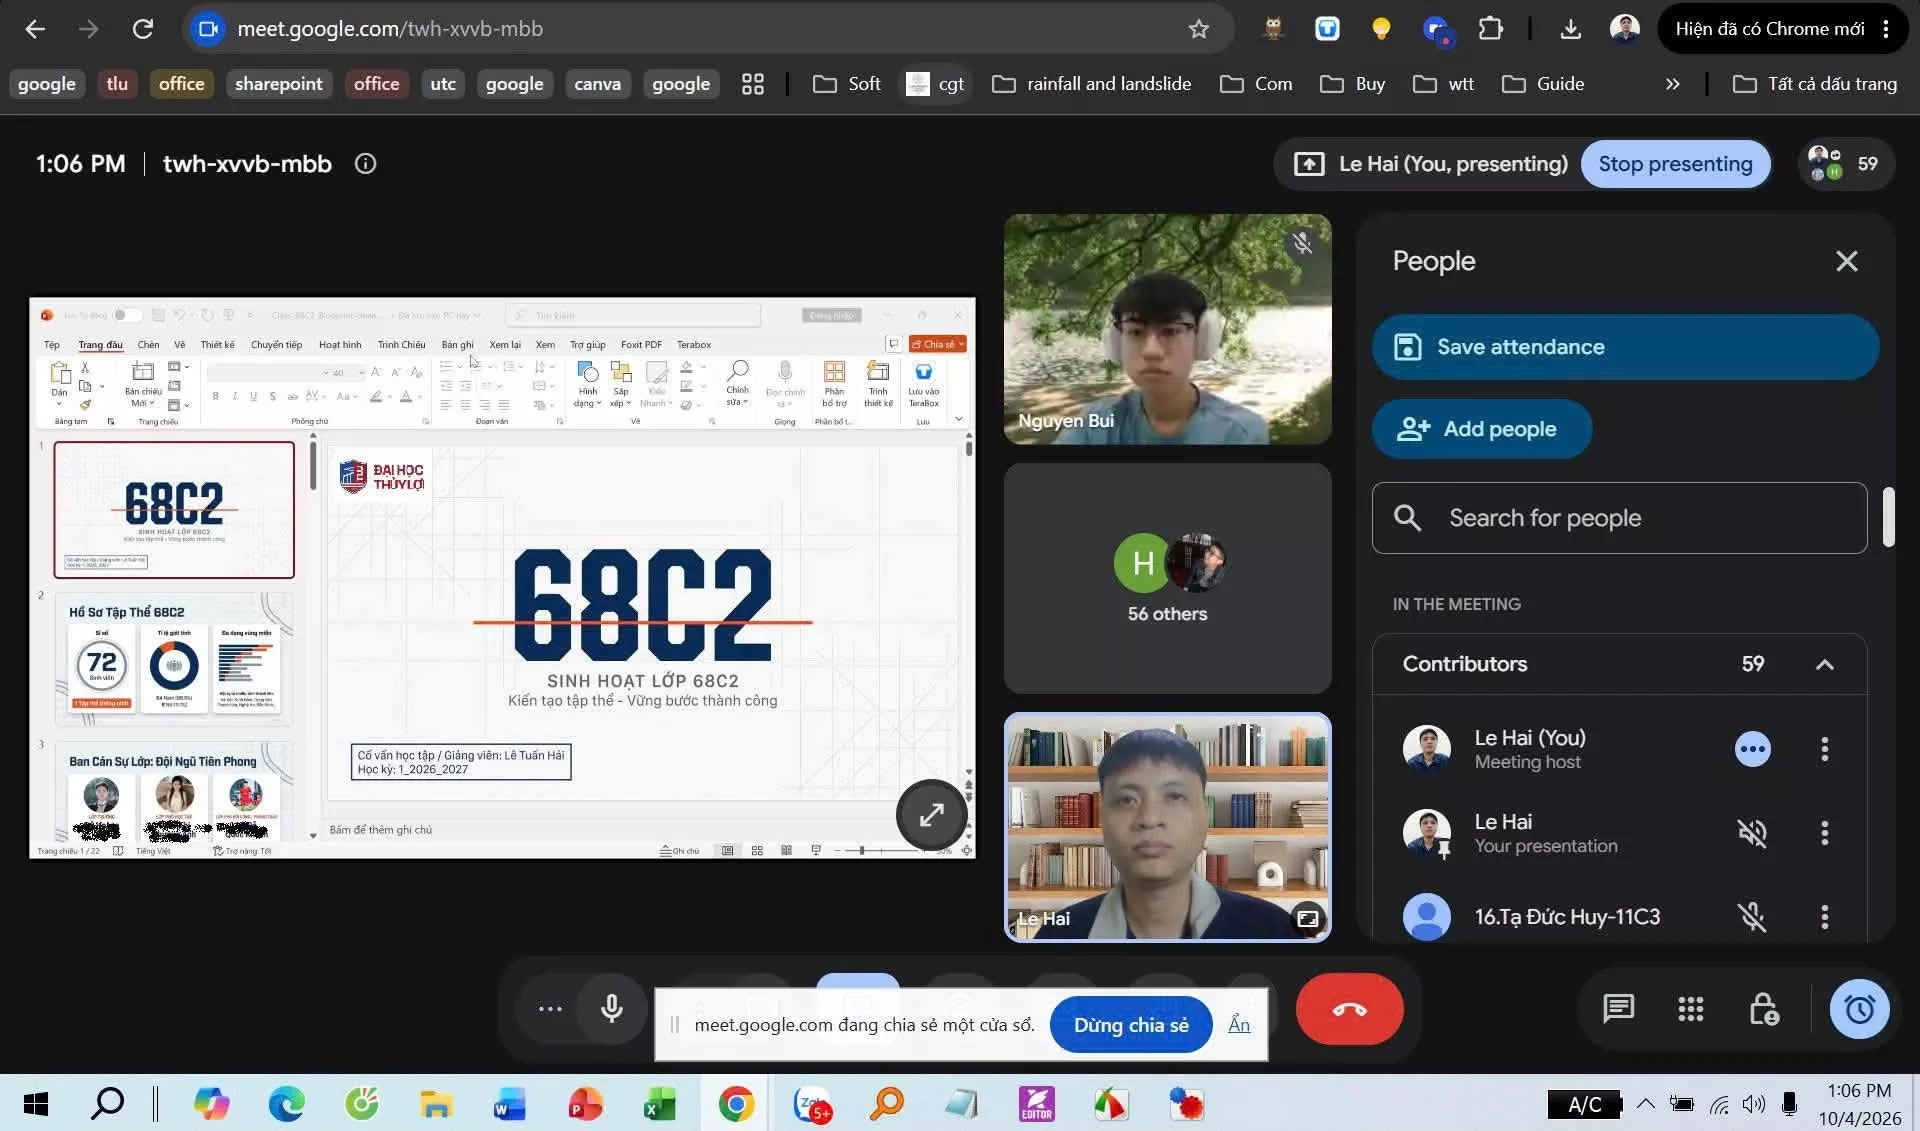Mute participant 16.Tạ Đức Huy-11C3
This screenshot has height=1131, width=1920.
1752,917
